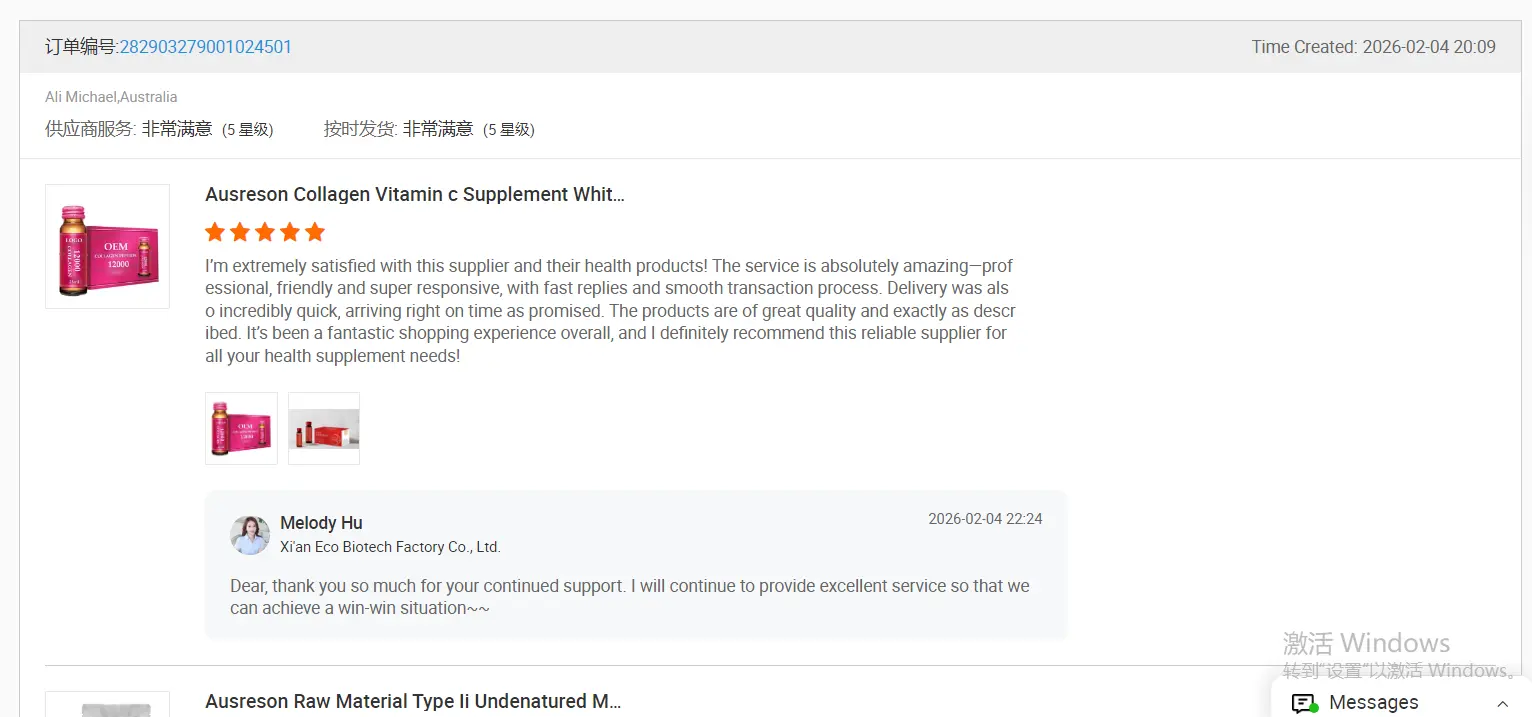Open order number 282903279001024501
Screen dimensions: 1532x717
point(206,47)
